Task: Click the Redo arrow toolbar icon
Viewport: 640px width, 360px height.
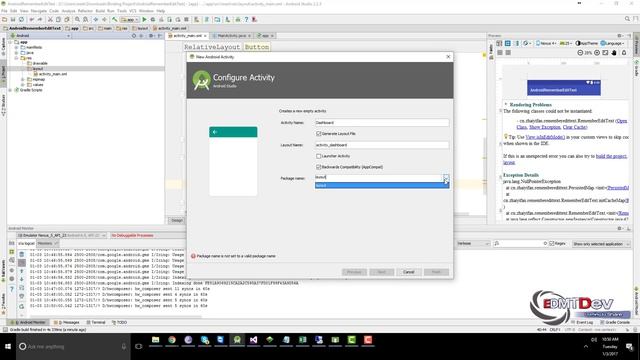Action: pyautogui.click(x=40, y=19)
